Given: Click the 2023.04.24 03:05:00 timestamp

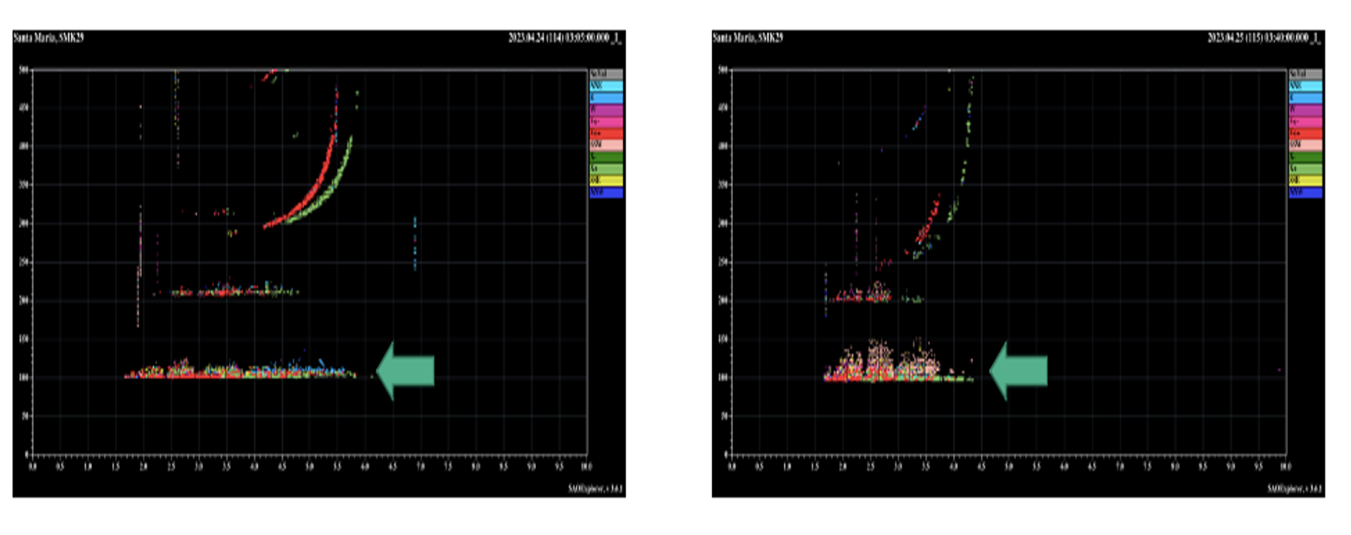Looking at the screenshot, I should [x=563, y=38].
